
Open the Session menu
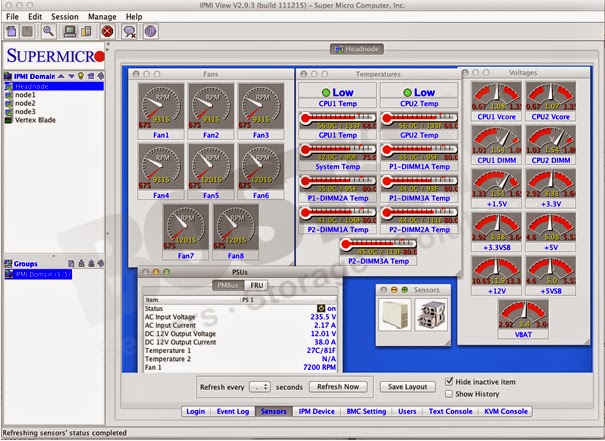pos(64,17)
